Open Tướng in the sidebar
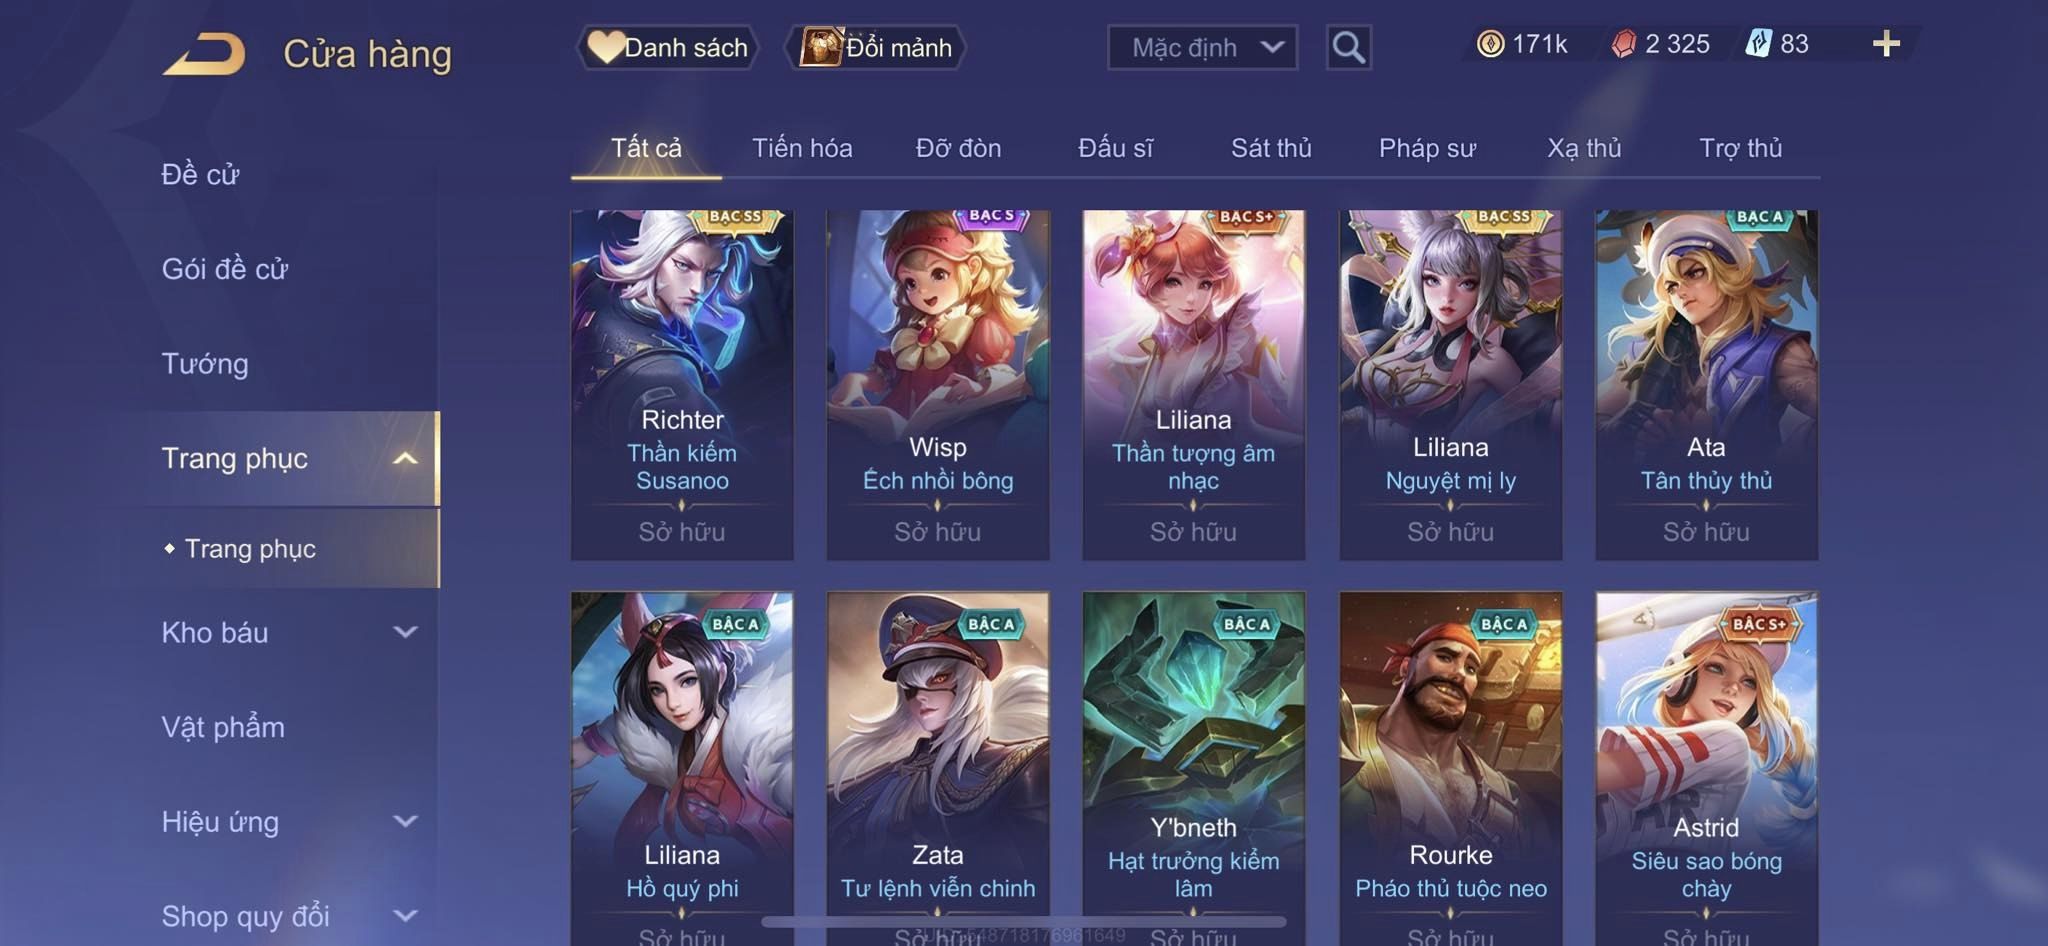 coord(205,363)
